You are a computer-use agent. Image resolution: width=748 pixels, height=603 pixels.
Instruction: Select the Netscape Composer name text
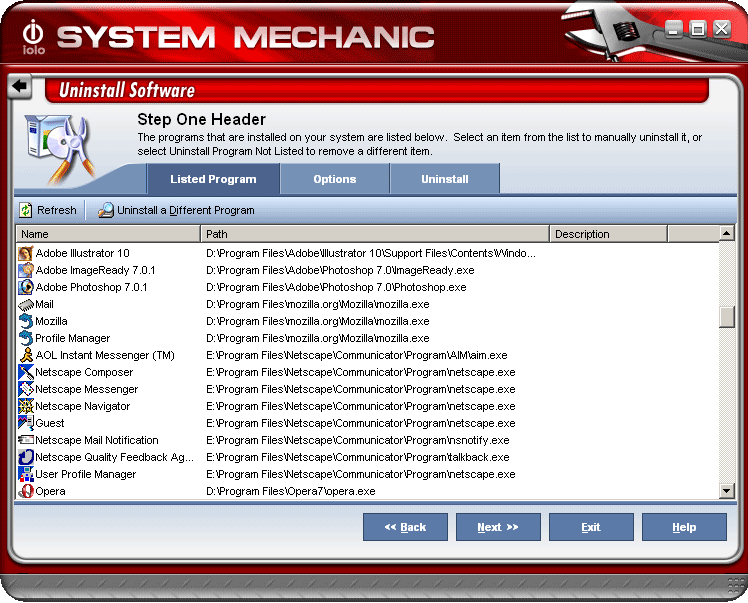click(x=84, y=372)
